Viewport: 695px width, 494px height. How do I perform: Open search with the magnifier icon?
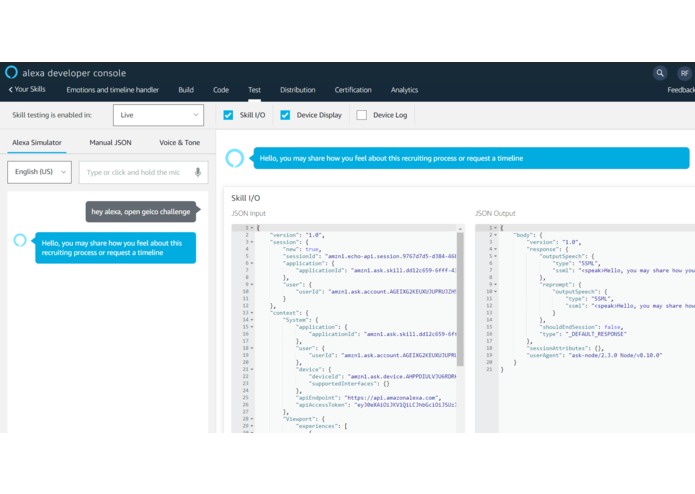coord(660,73)
